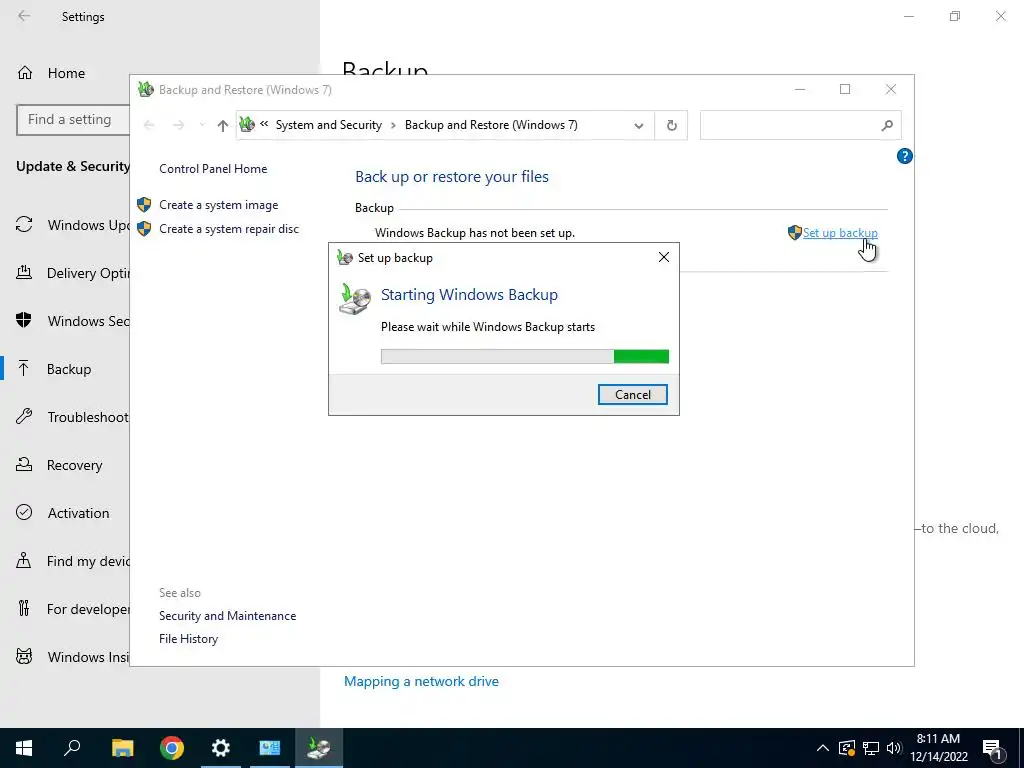Open Mapping a network drive link
Screen dimensions: 1024x768
click(421, 681)
